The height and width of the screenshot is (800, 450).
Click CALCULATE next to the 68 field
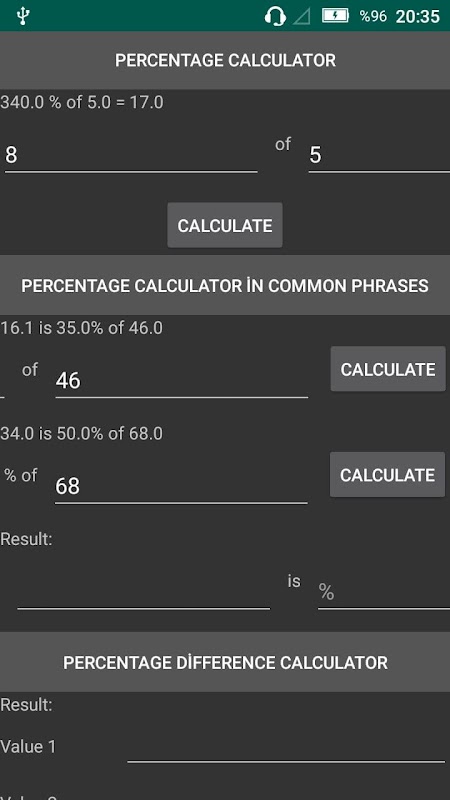point(388,474)
